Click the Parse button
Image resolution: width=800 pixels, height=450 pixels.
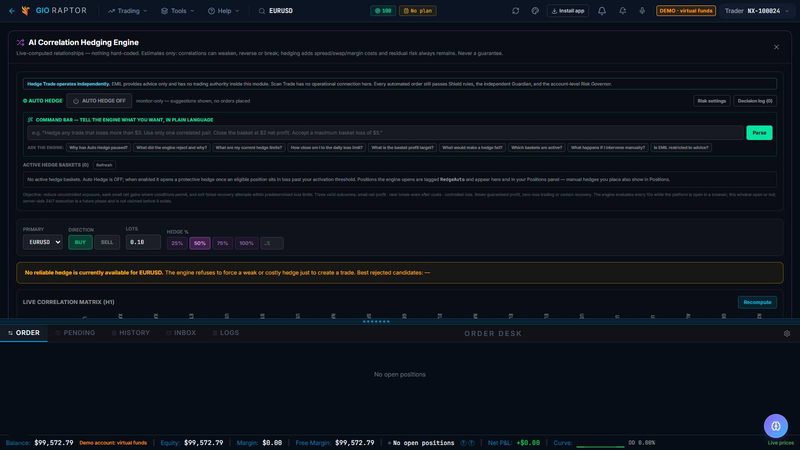(x=759, y=133)
